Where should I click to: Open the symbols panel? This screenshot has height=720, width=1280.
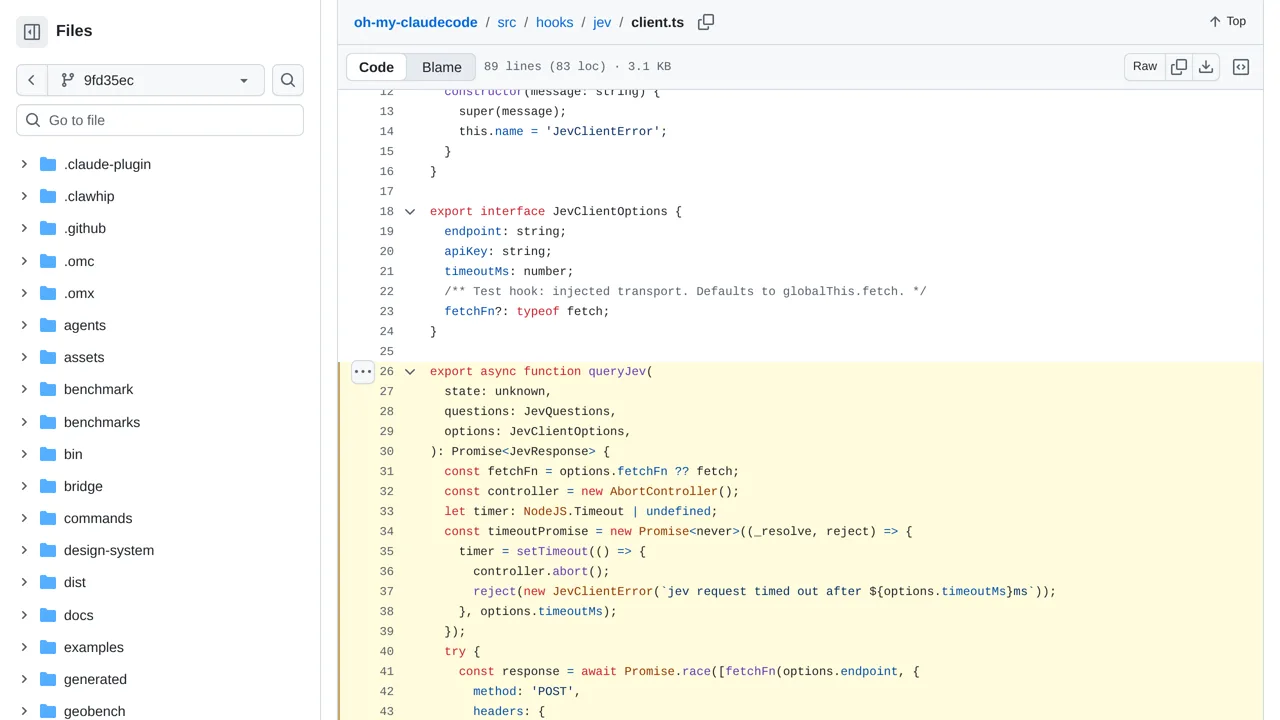[1241, 67]
